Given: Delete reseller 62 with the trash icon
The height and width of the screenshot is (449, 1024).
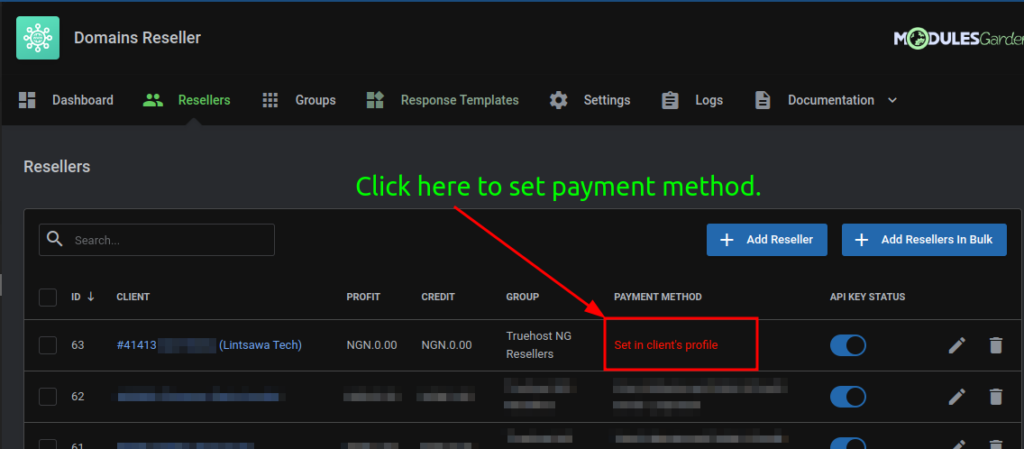Looking at the screenshot, I should click(x=995, y=396).
